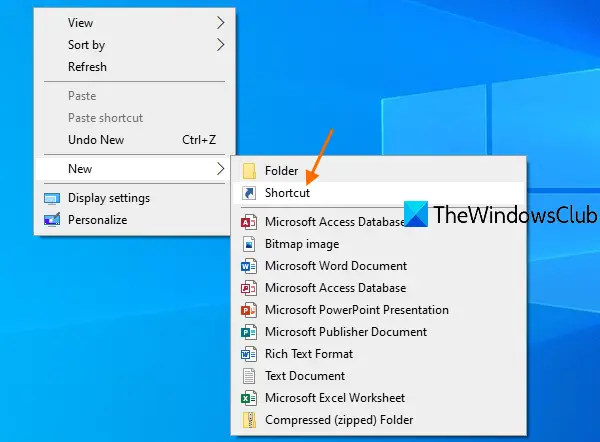Open Display settings via its monitor icon
The width and height of the screenshot is (600, 442).
(x=52, y=198)
